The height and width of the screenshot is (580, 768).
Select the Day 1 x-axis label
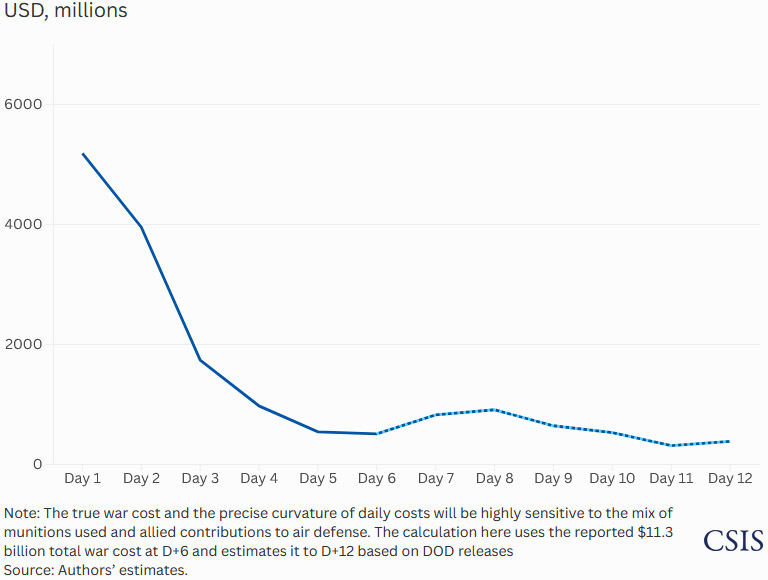pyautogui.click(x=83, y=479)
